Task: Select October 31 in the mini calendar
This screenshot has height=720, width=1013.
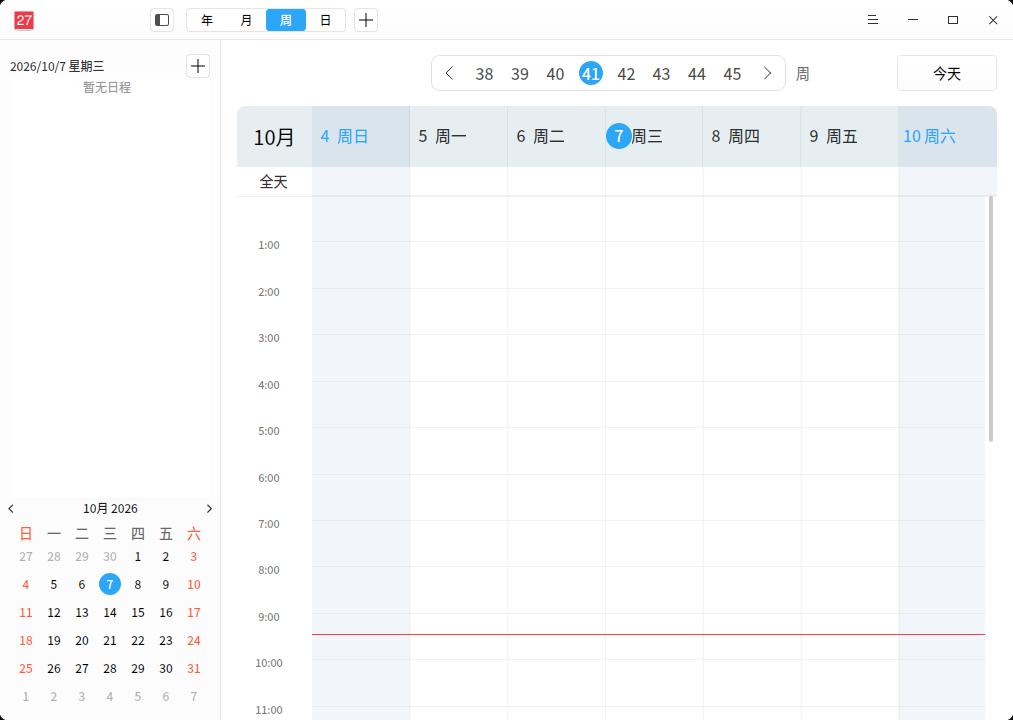Action: click(194, 669)
